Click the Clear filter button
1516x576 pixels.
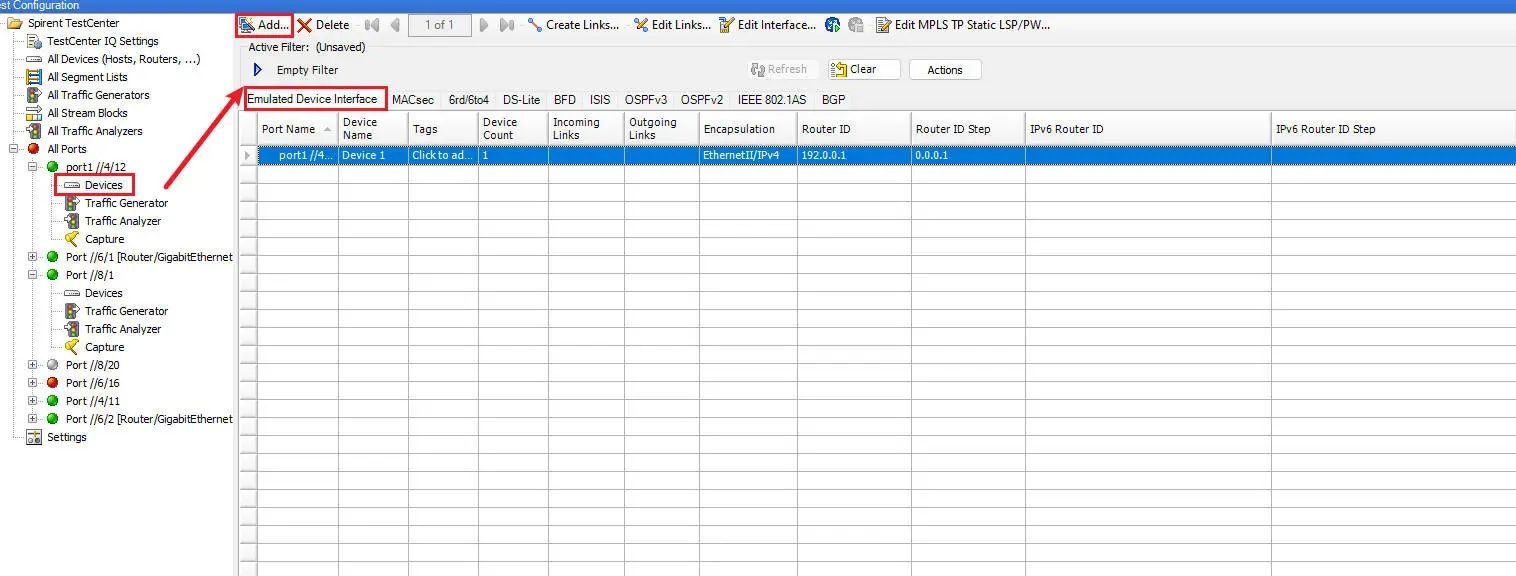tap(863, 69)
